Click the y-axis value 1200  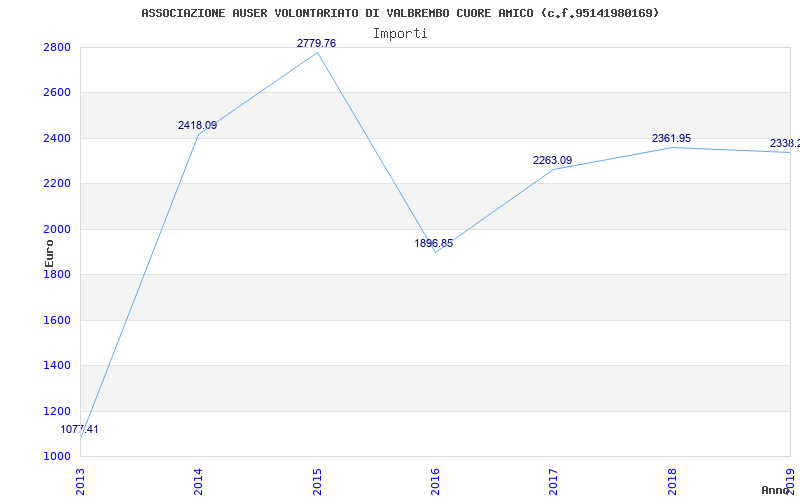pyautogui.click(x=57, y=411)
